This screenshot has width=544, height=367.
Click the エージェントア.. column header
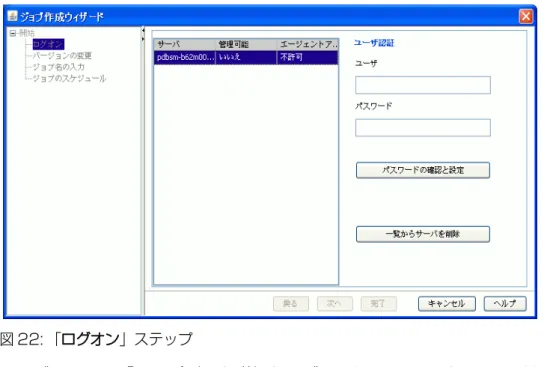point(308,44)
